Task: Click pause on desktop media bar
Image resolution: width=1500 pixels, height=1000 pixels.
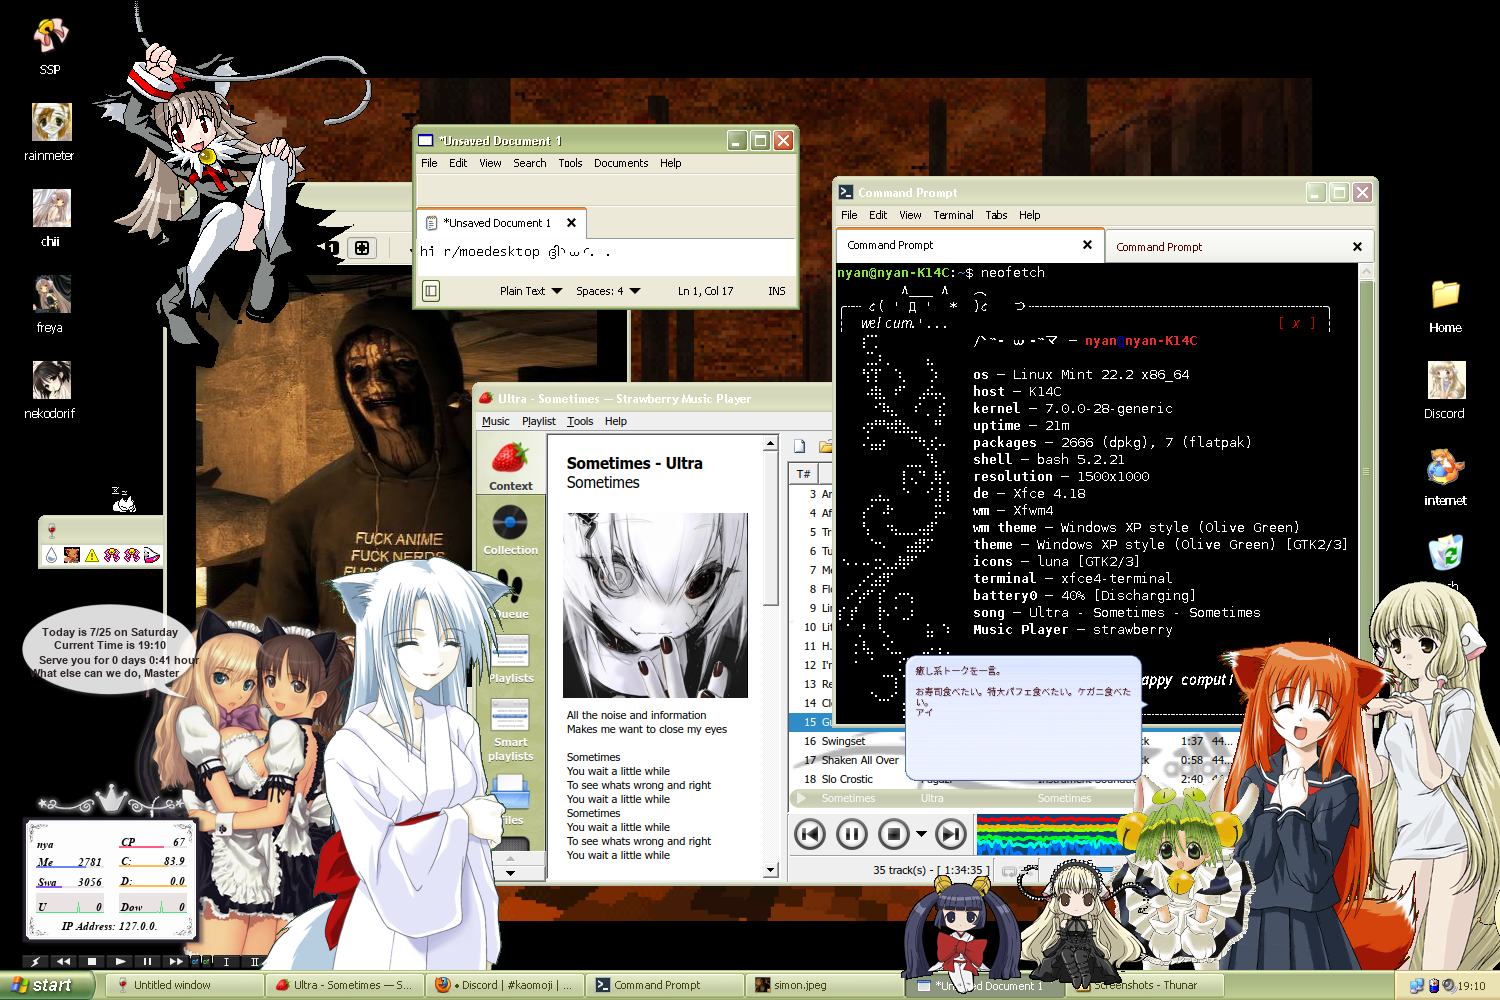Action: pyautogui.click(x=148, y=962)
